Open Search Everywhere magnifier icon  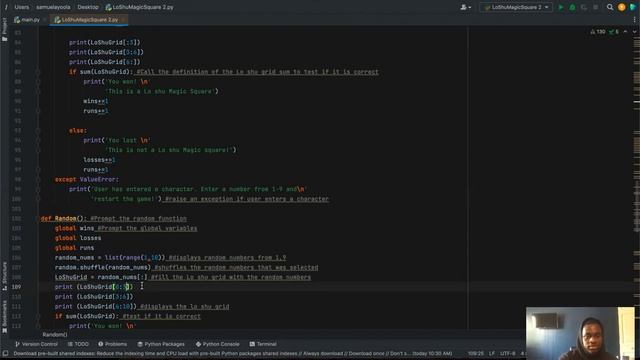(610, 7)
